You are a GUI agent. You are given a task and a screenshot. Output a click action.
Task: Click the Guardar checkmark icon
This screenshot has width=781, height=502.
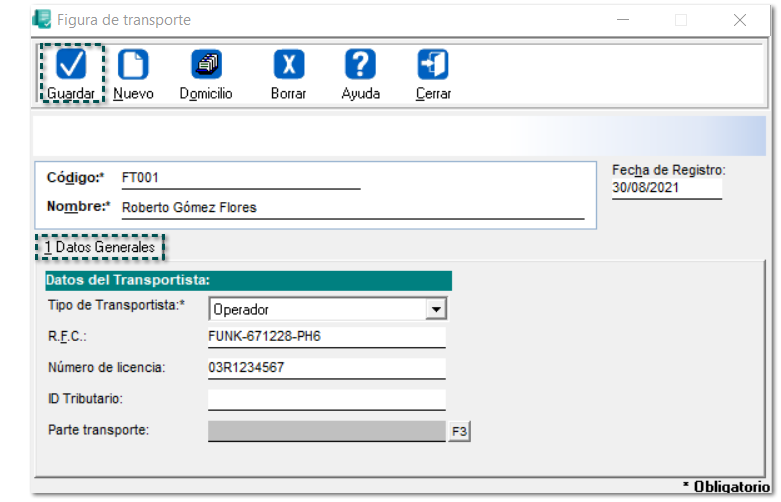pos(71,65)
